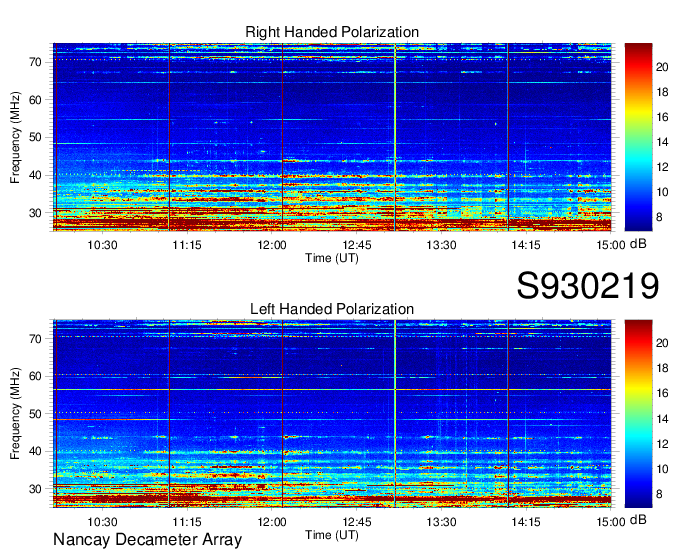Click the 14:15 time tick of Left Handed plot
680x552 pixels.
click(526, 522)
